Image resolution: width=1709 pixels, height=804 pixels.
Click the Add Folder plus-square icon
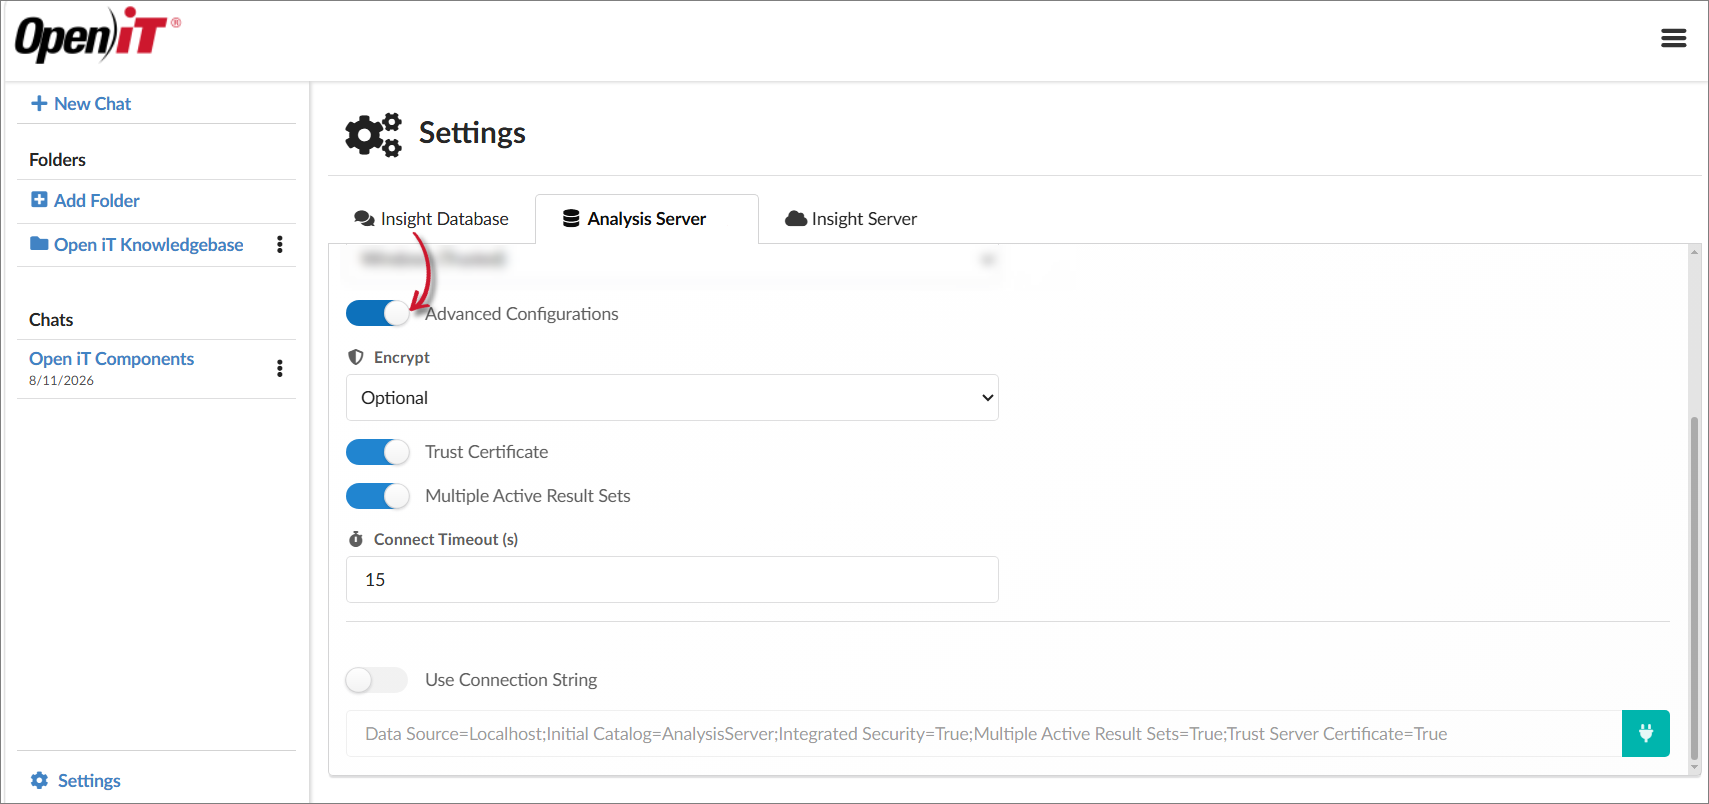(39, 199)
